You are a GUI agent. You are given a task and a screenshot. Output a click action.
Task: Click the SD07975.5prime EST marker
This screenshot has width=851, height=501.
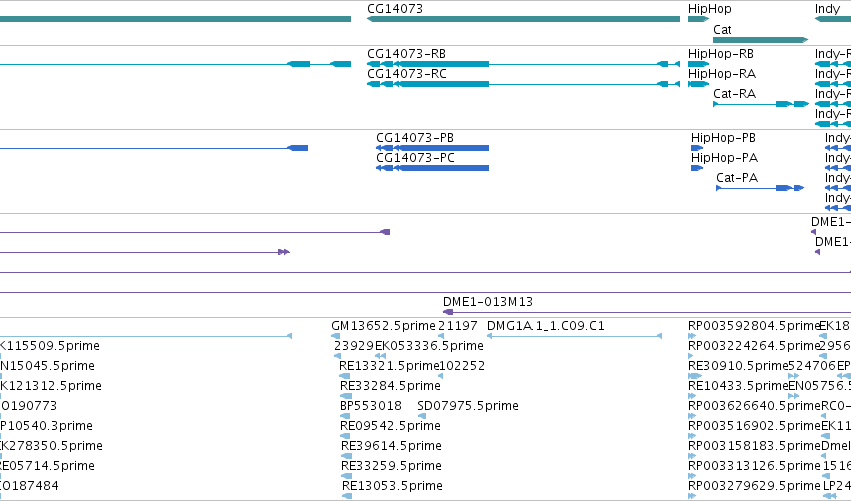tap(422, 416)
